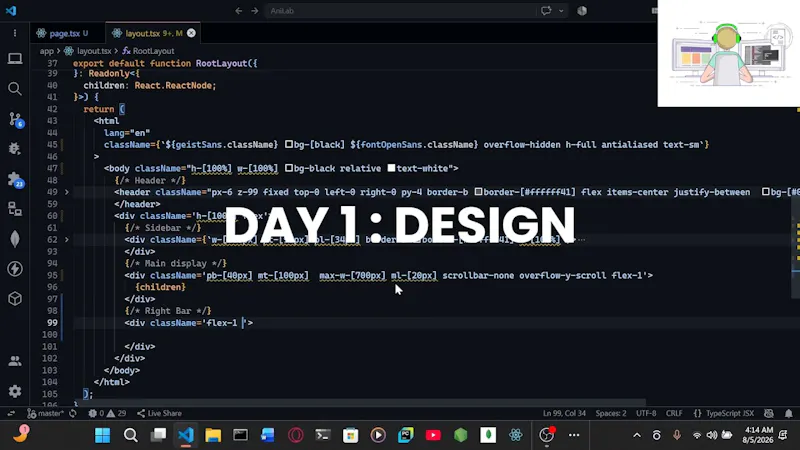Viewport: 800px width, 450px height.
Task: Click the Copilot status icon in status bar
Action: [x=769, y=413]
